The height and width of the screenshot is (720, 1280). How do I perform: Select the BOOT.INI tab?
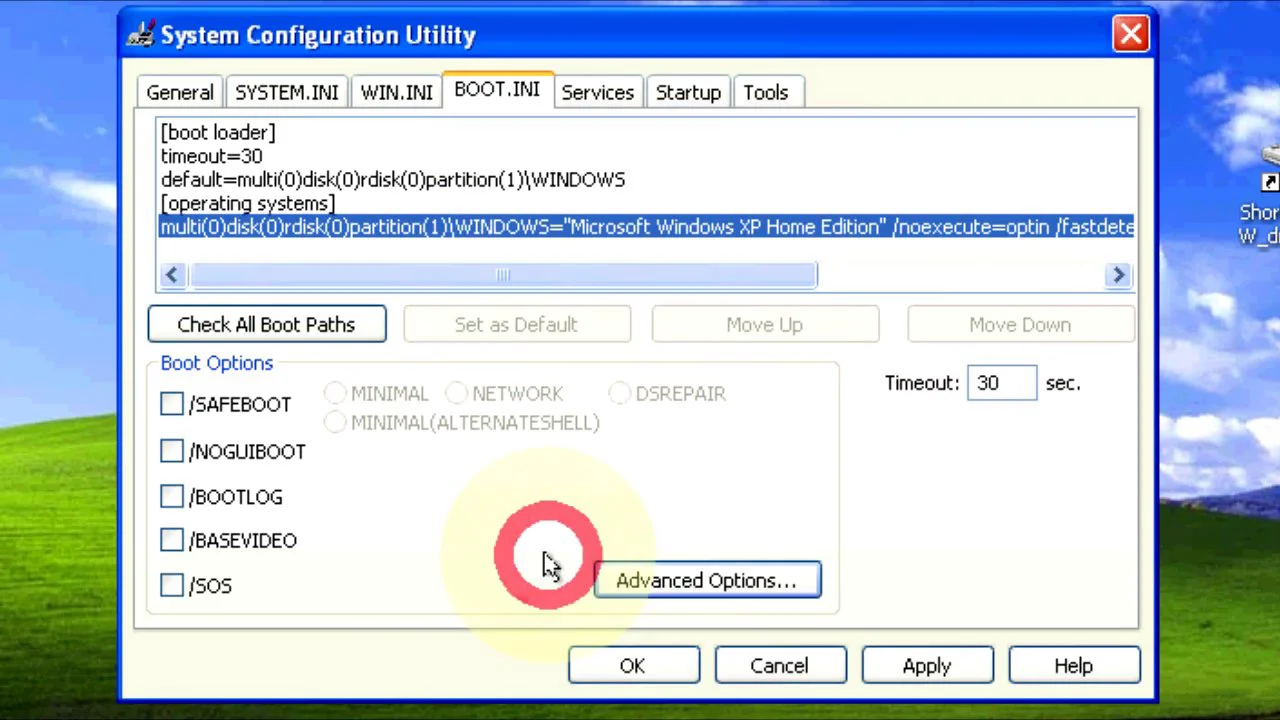[497, 89]
